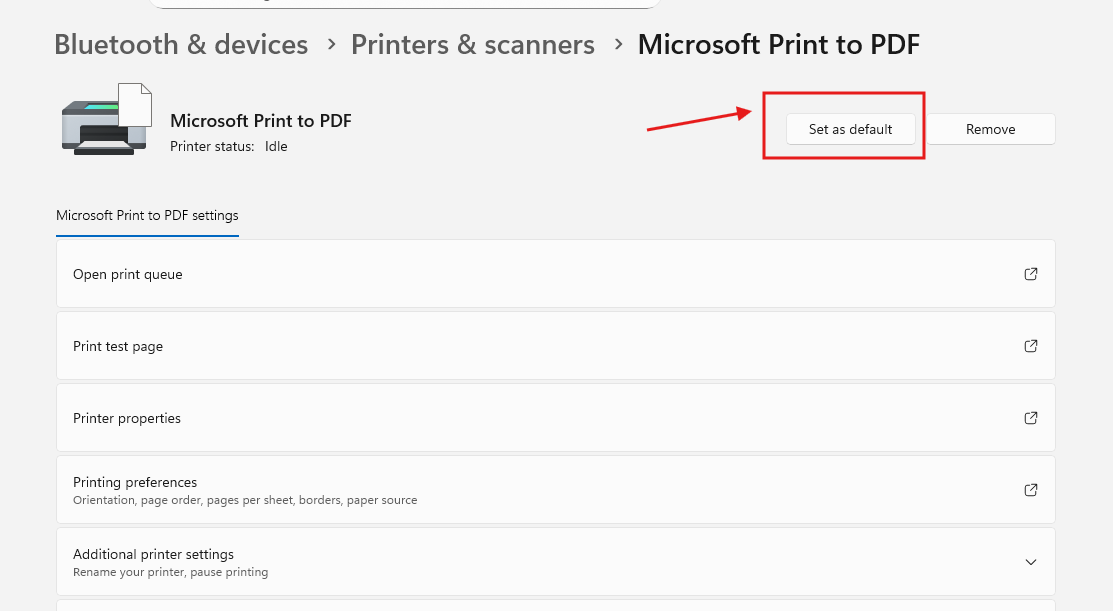The height and width of the screenshot is (611, 1113).
Task: Remove the Microsoft Print to PDF printer
Action: (990, 129)
